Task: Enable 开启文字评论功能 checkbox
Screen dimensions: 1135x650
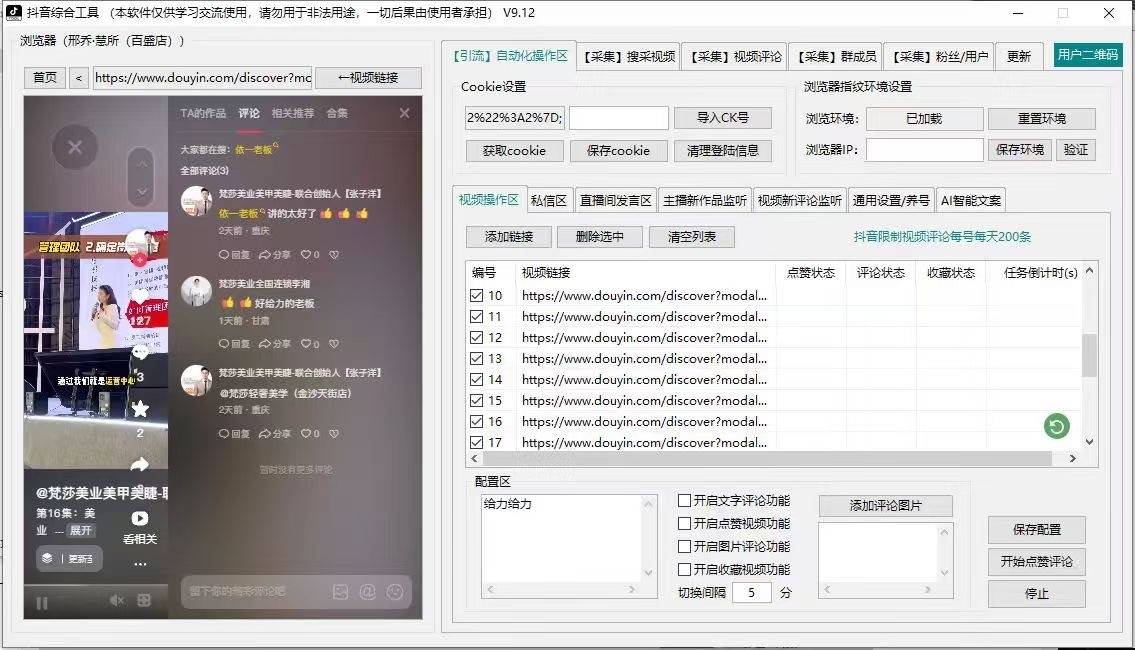Action: [x=684, y=500]
